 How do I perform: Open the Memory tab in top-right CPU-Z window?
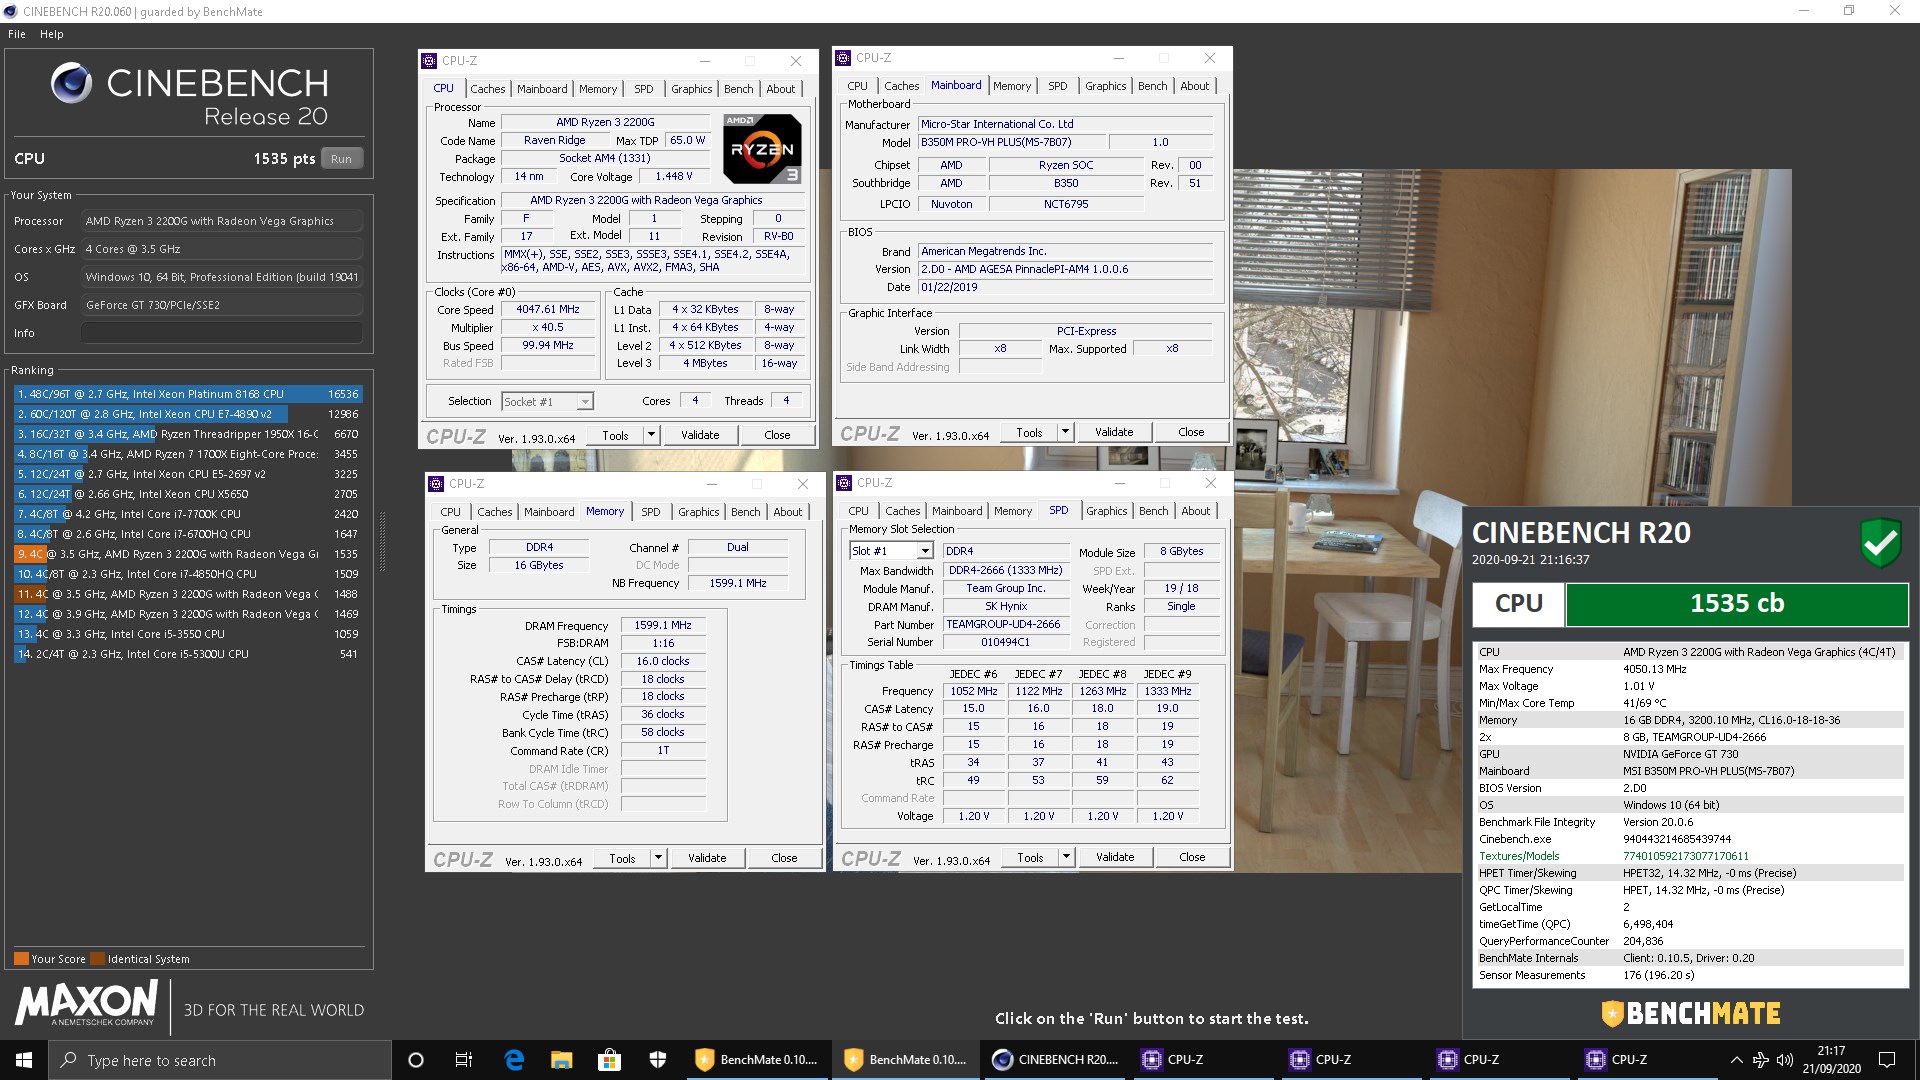[x=1012, y=86]
